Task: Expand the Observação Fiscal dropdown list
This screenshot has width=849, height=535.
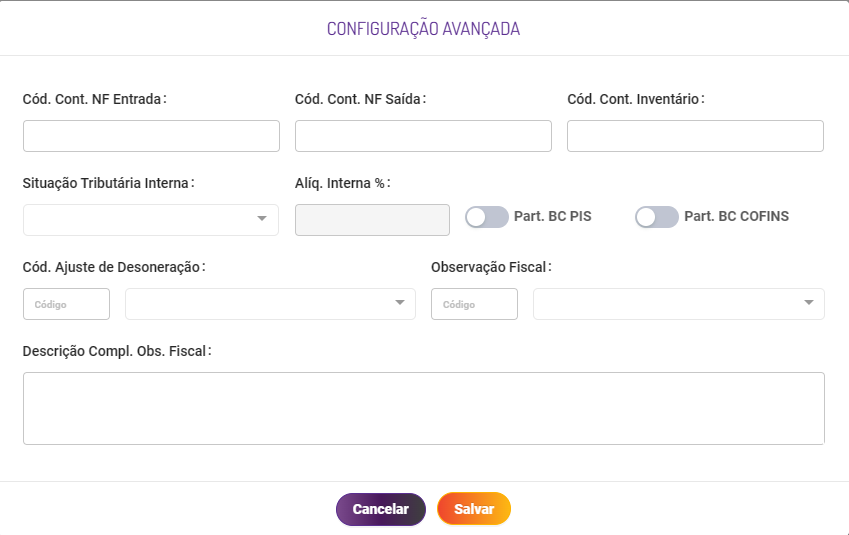Action: [679, 304]
